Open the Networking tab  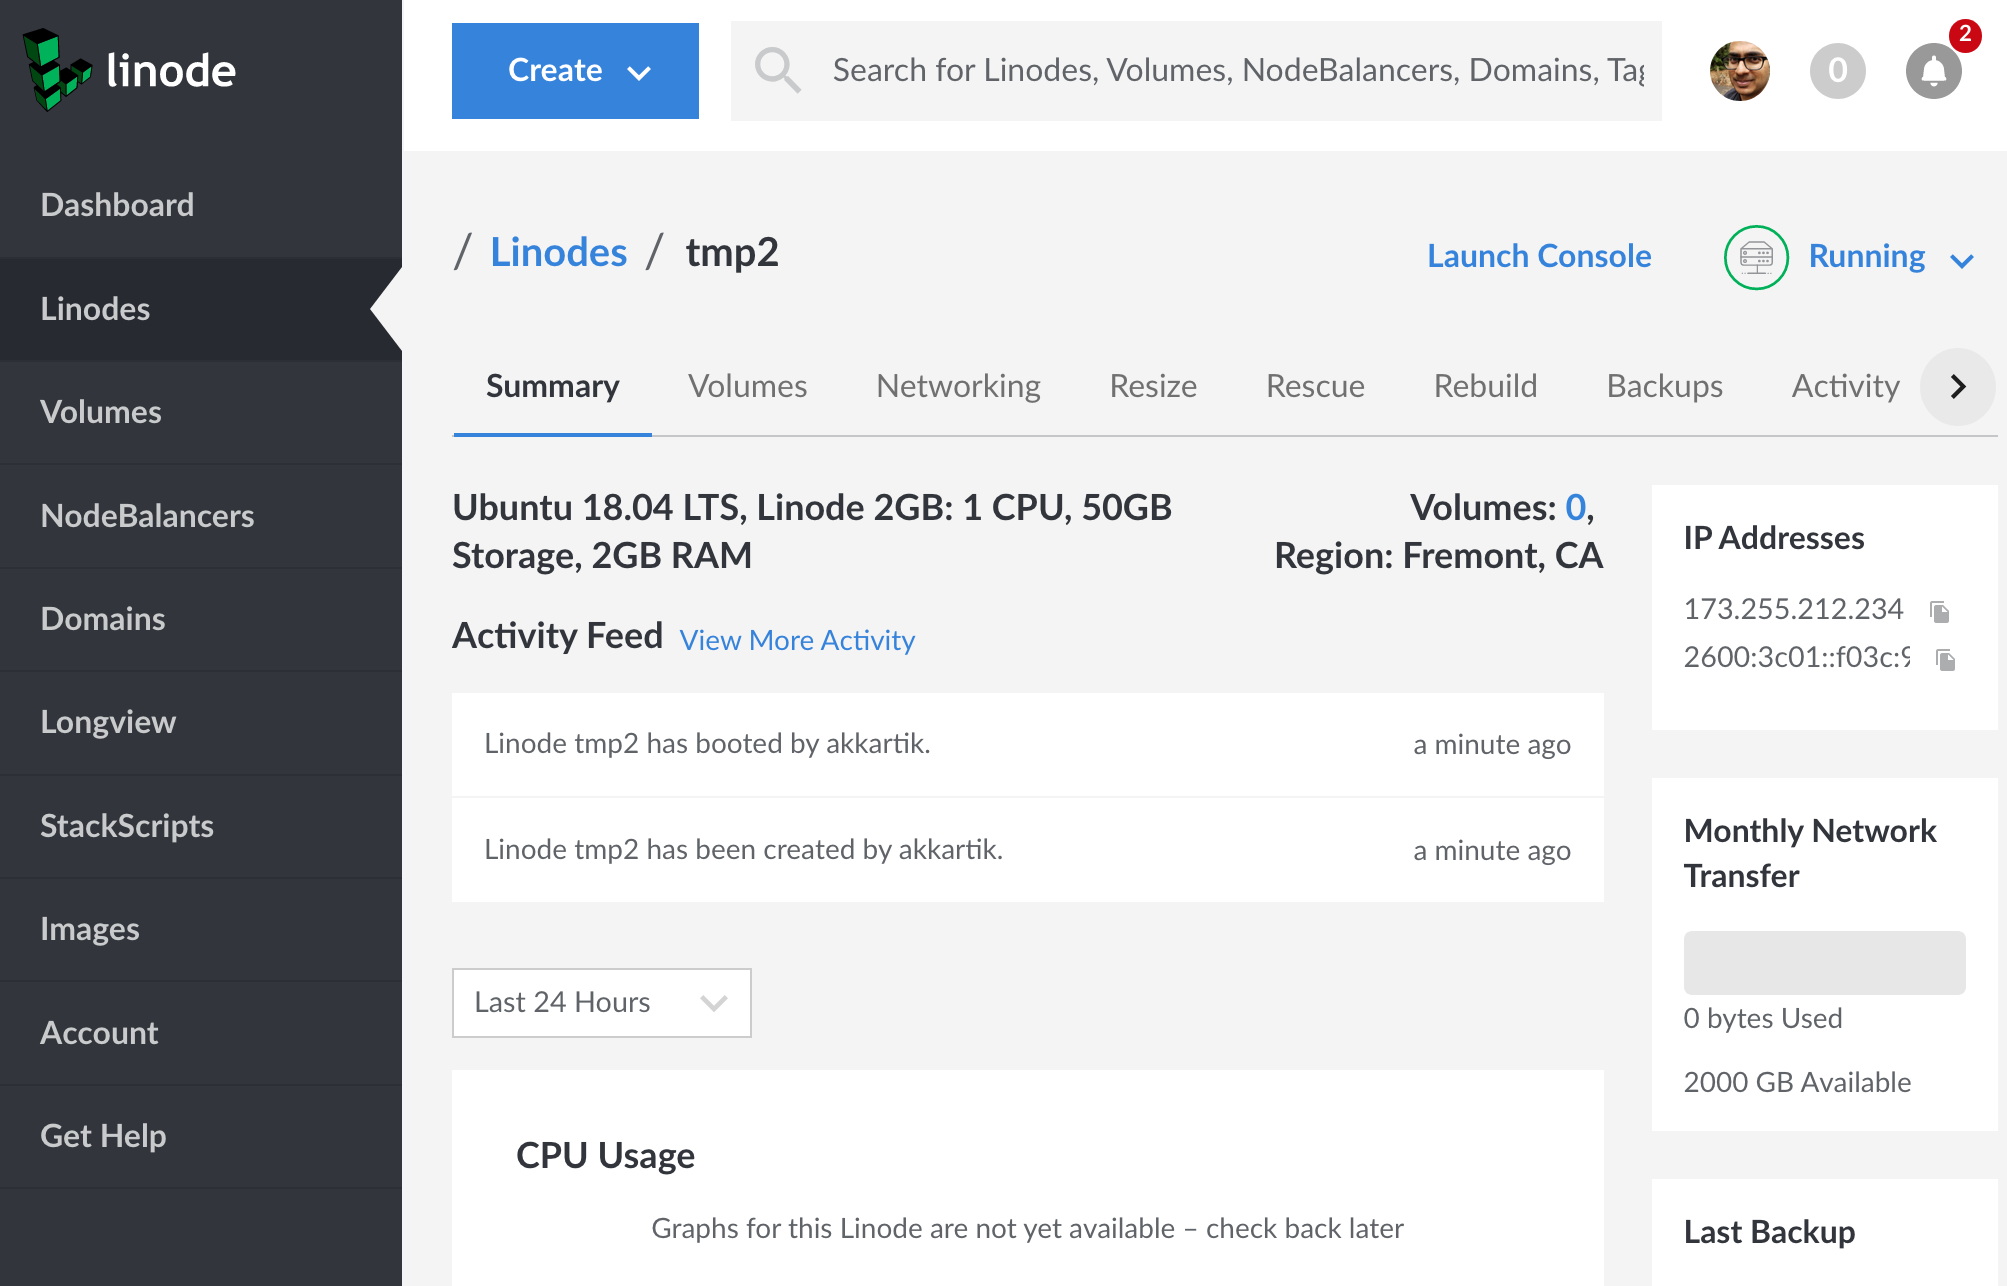tap(958, 386)
